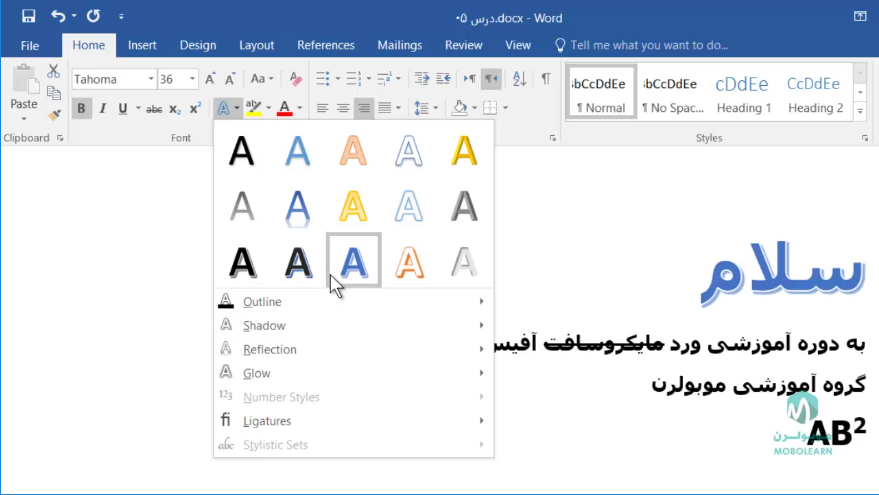Toggle Underline formatting
This screenshot has width=879, height=495.
122,108
